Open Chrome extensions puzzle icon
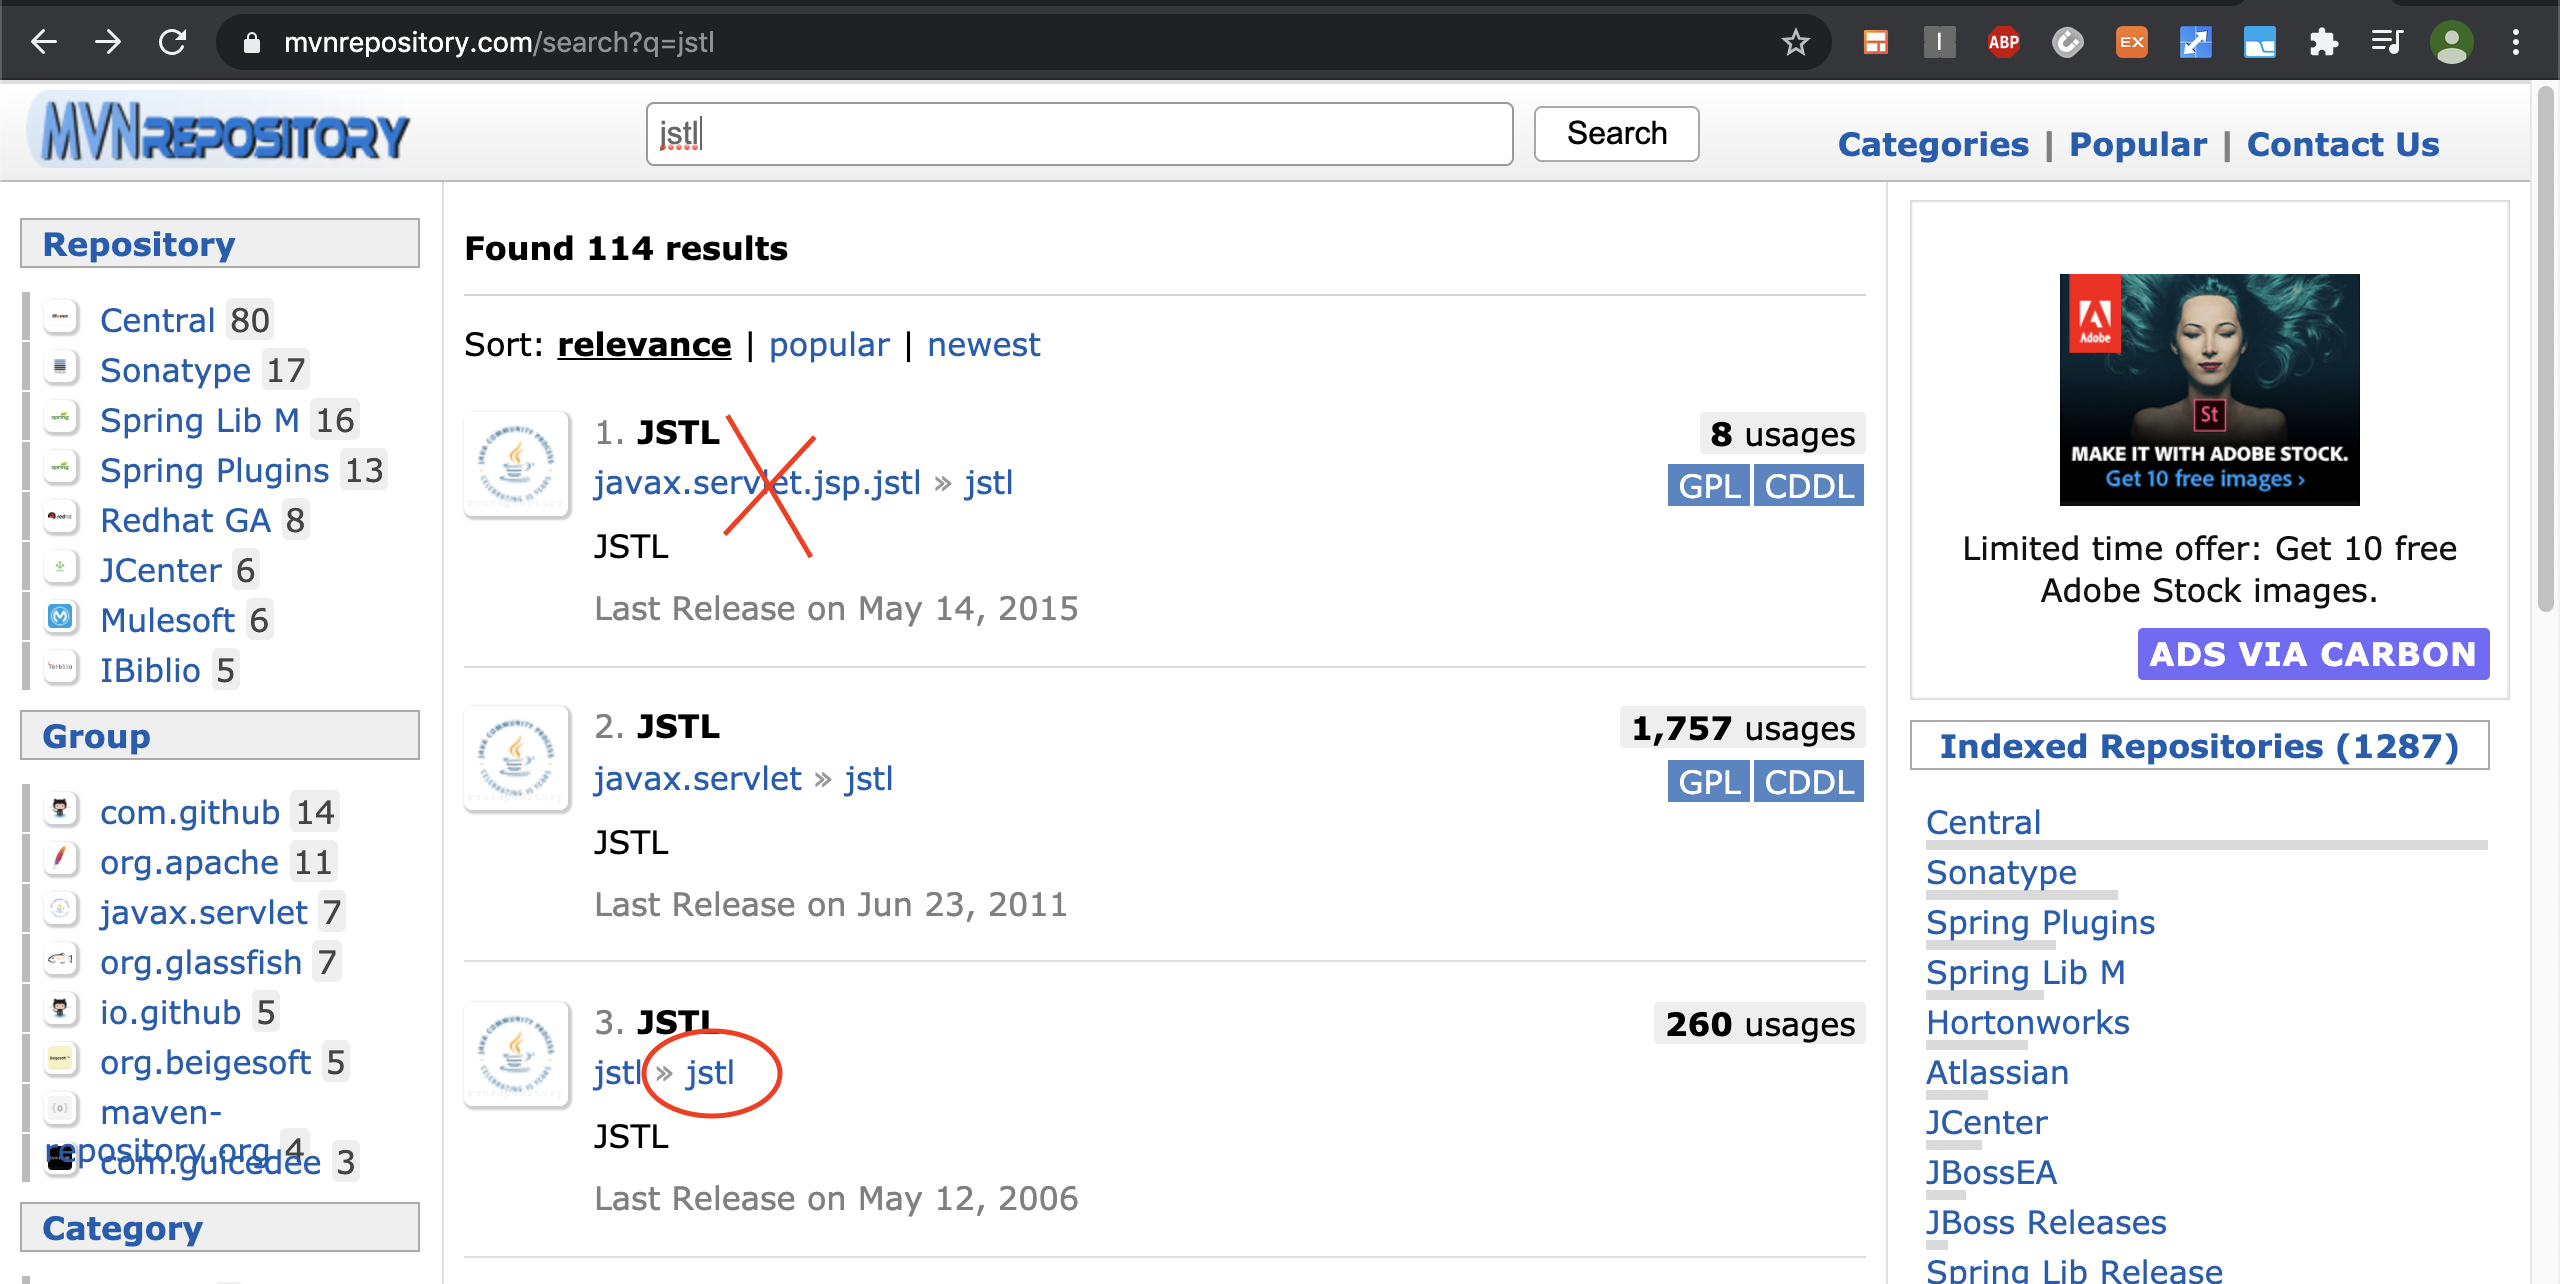Image resolution: width=2560 pixels, height=1284 pixels. [x=2323, y=42]
